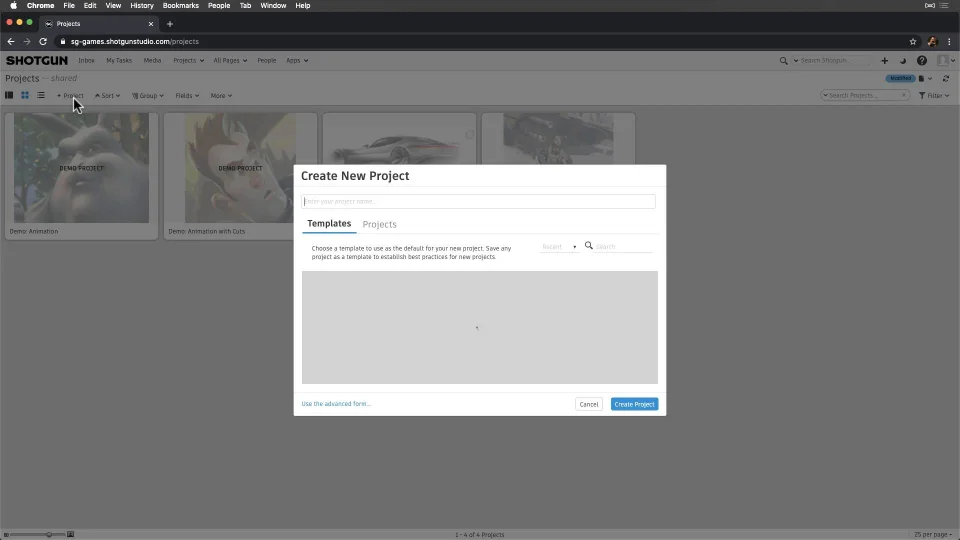Switch to the master-detail panel view icon
The width and height of the screenshot is (960, 540).
pyautogui.click(x=9, y=96)
